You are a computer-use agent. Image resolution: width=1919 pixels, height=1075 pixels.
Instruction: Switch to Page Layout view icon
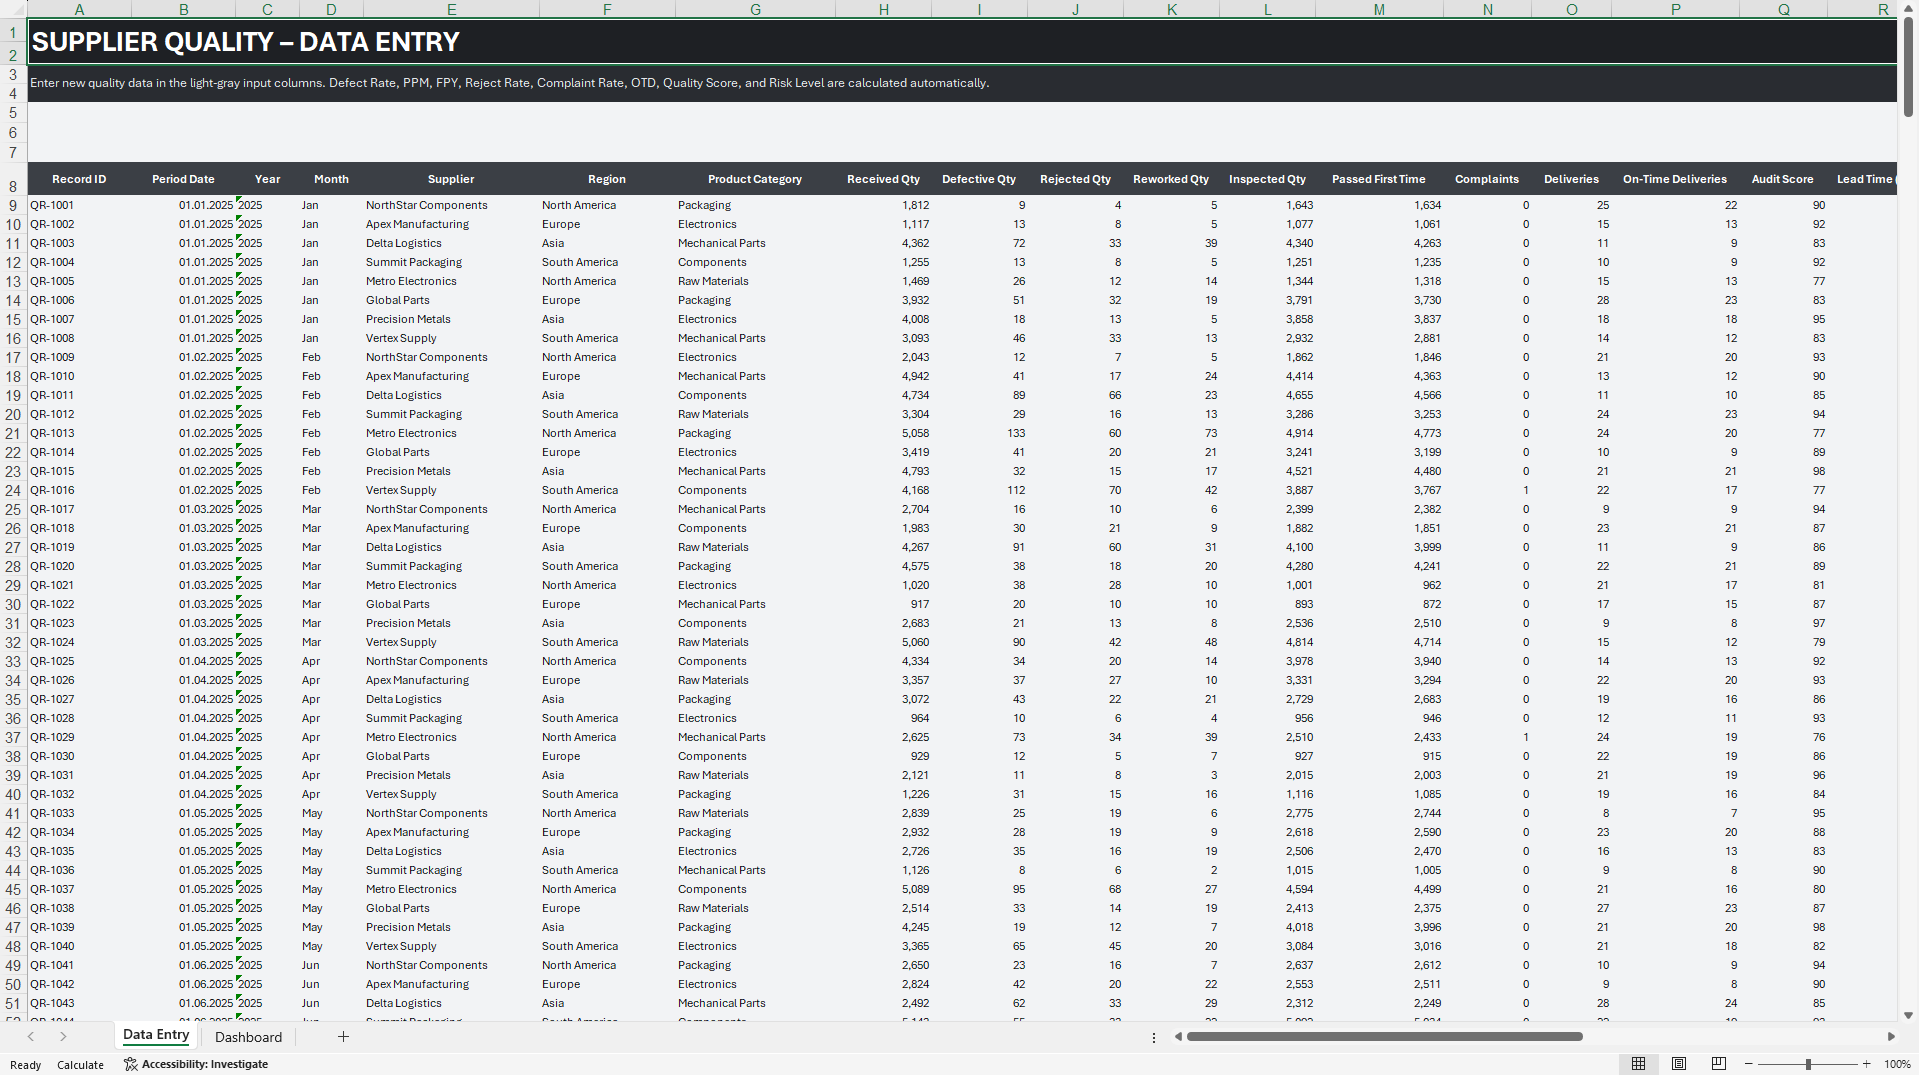1679,1064
